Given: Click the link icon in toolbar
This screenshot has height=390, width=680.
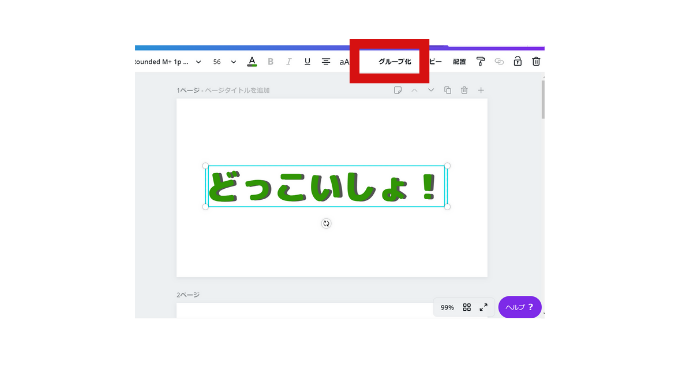Looking at the screenshot, I should [x=499, y=62].
